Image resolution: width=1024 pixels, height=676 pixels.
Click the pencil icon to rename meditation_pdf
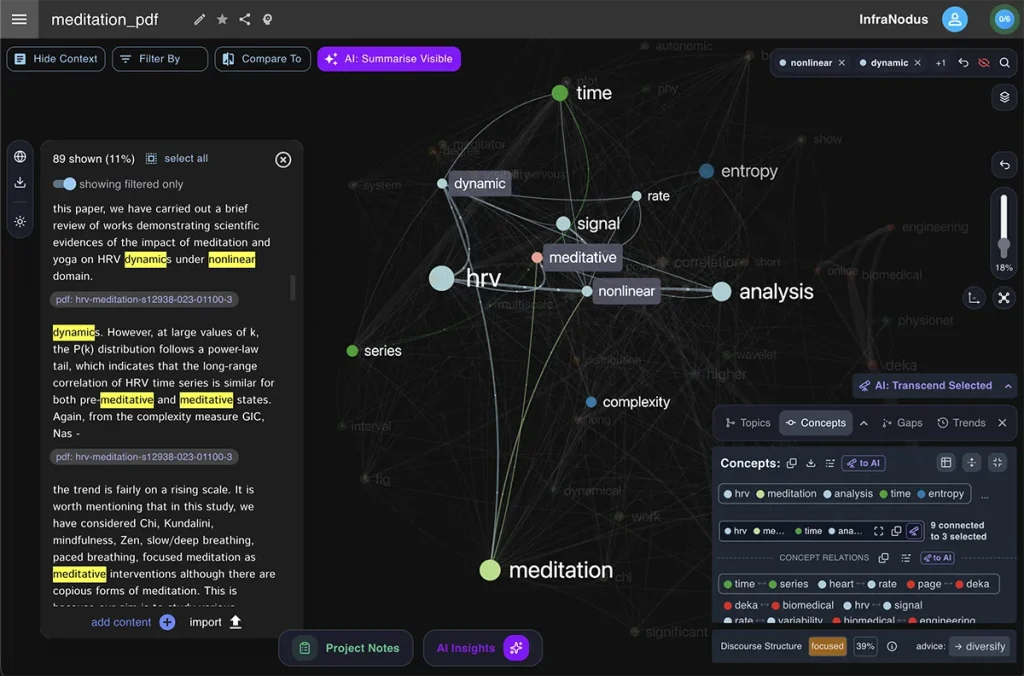[199, 20]
